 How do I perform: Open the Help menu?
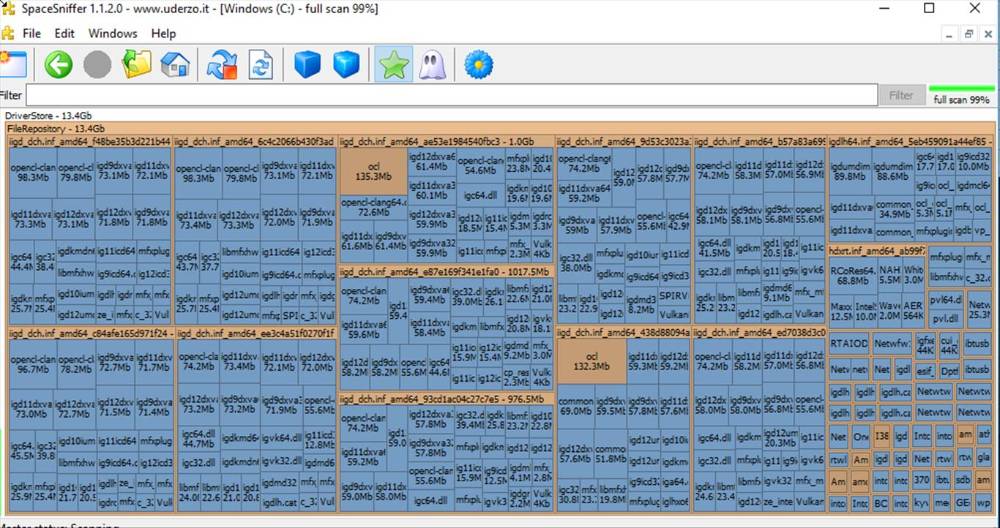click(163, 34)
